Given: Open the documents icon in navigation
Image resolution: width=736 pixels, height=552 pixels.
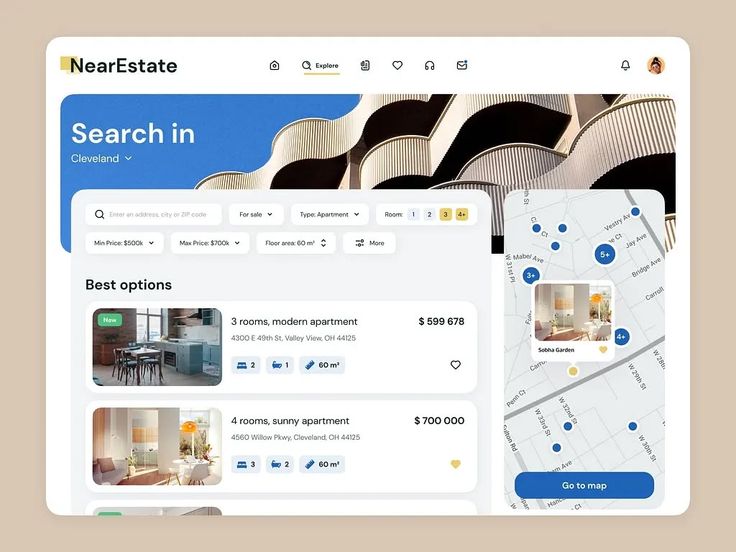Looking at the screenshot, I should tap(365, 65).
